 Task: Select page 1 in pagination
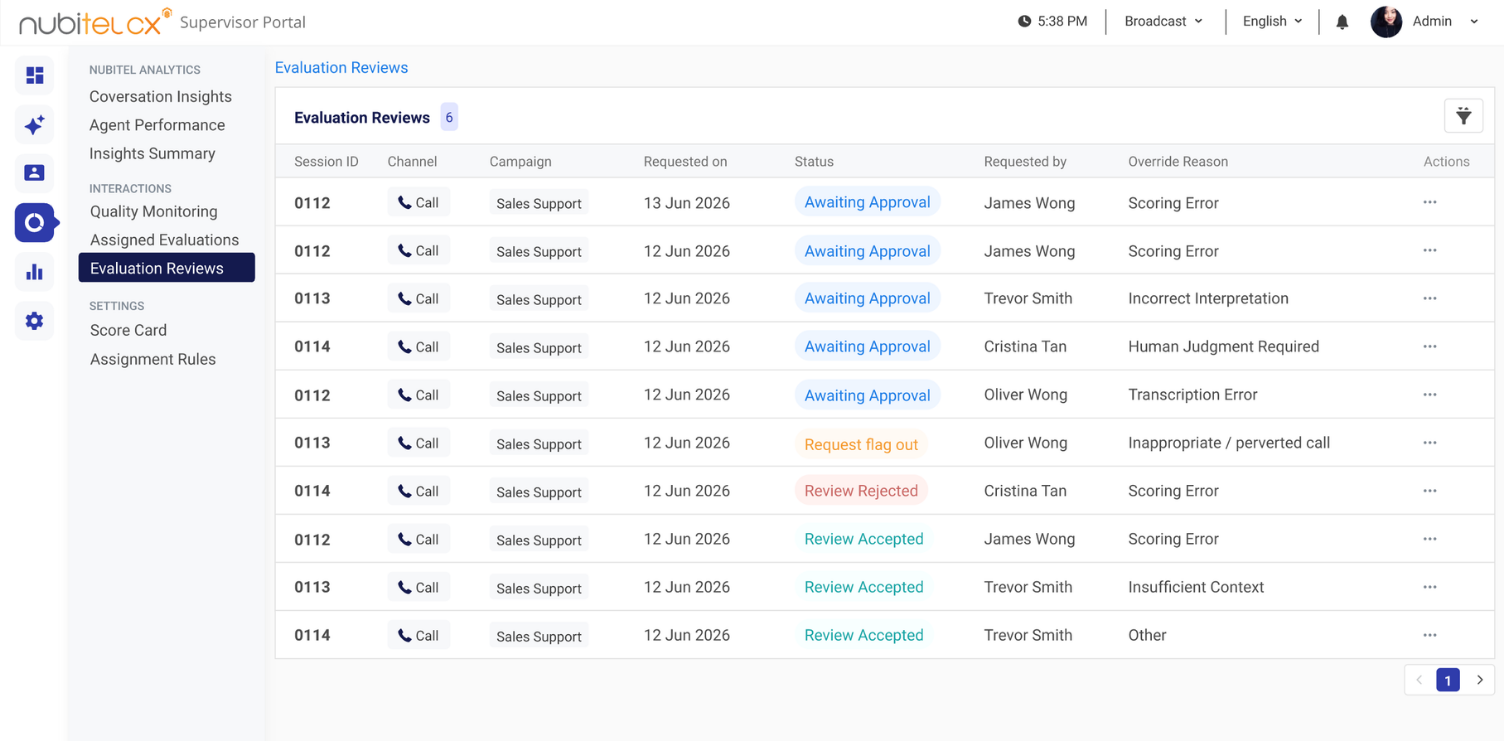click(x=1448, y=680)
